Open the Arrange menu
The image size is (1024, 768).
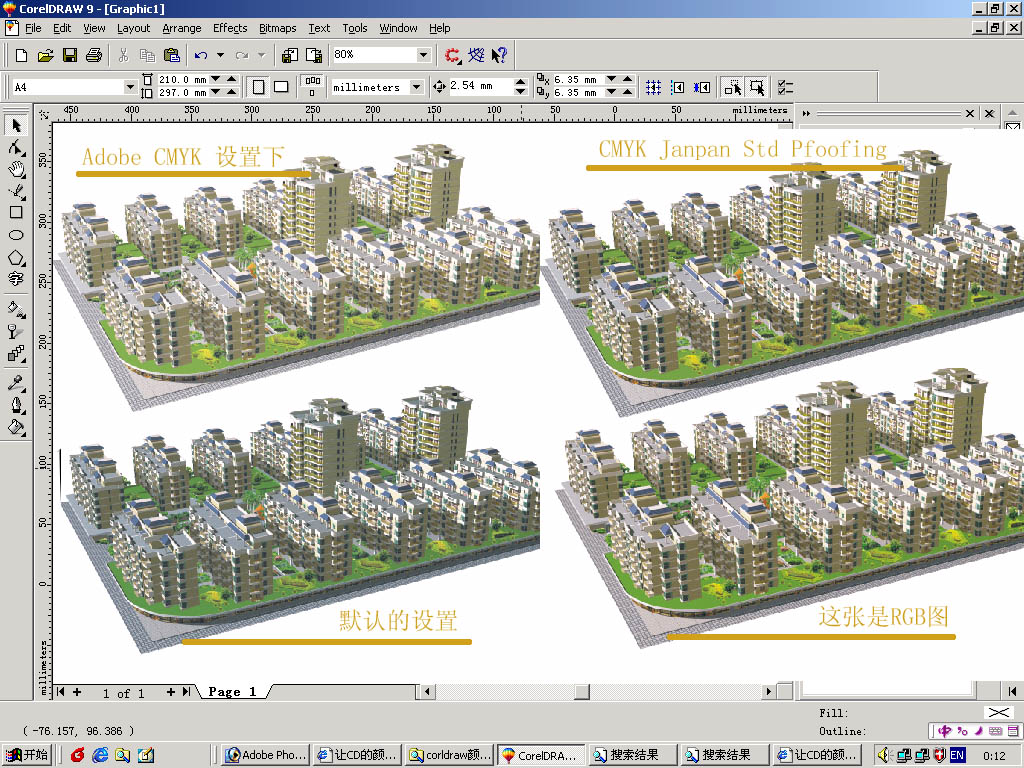pos(182,28)
